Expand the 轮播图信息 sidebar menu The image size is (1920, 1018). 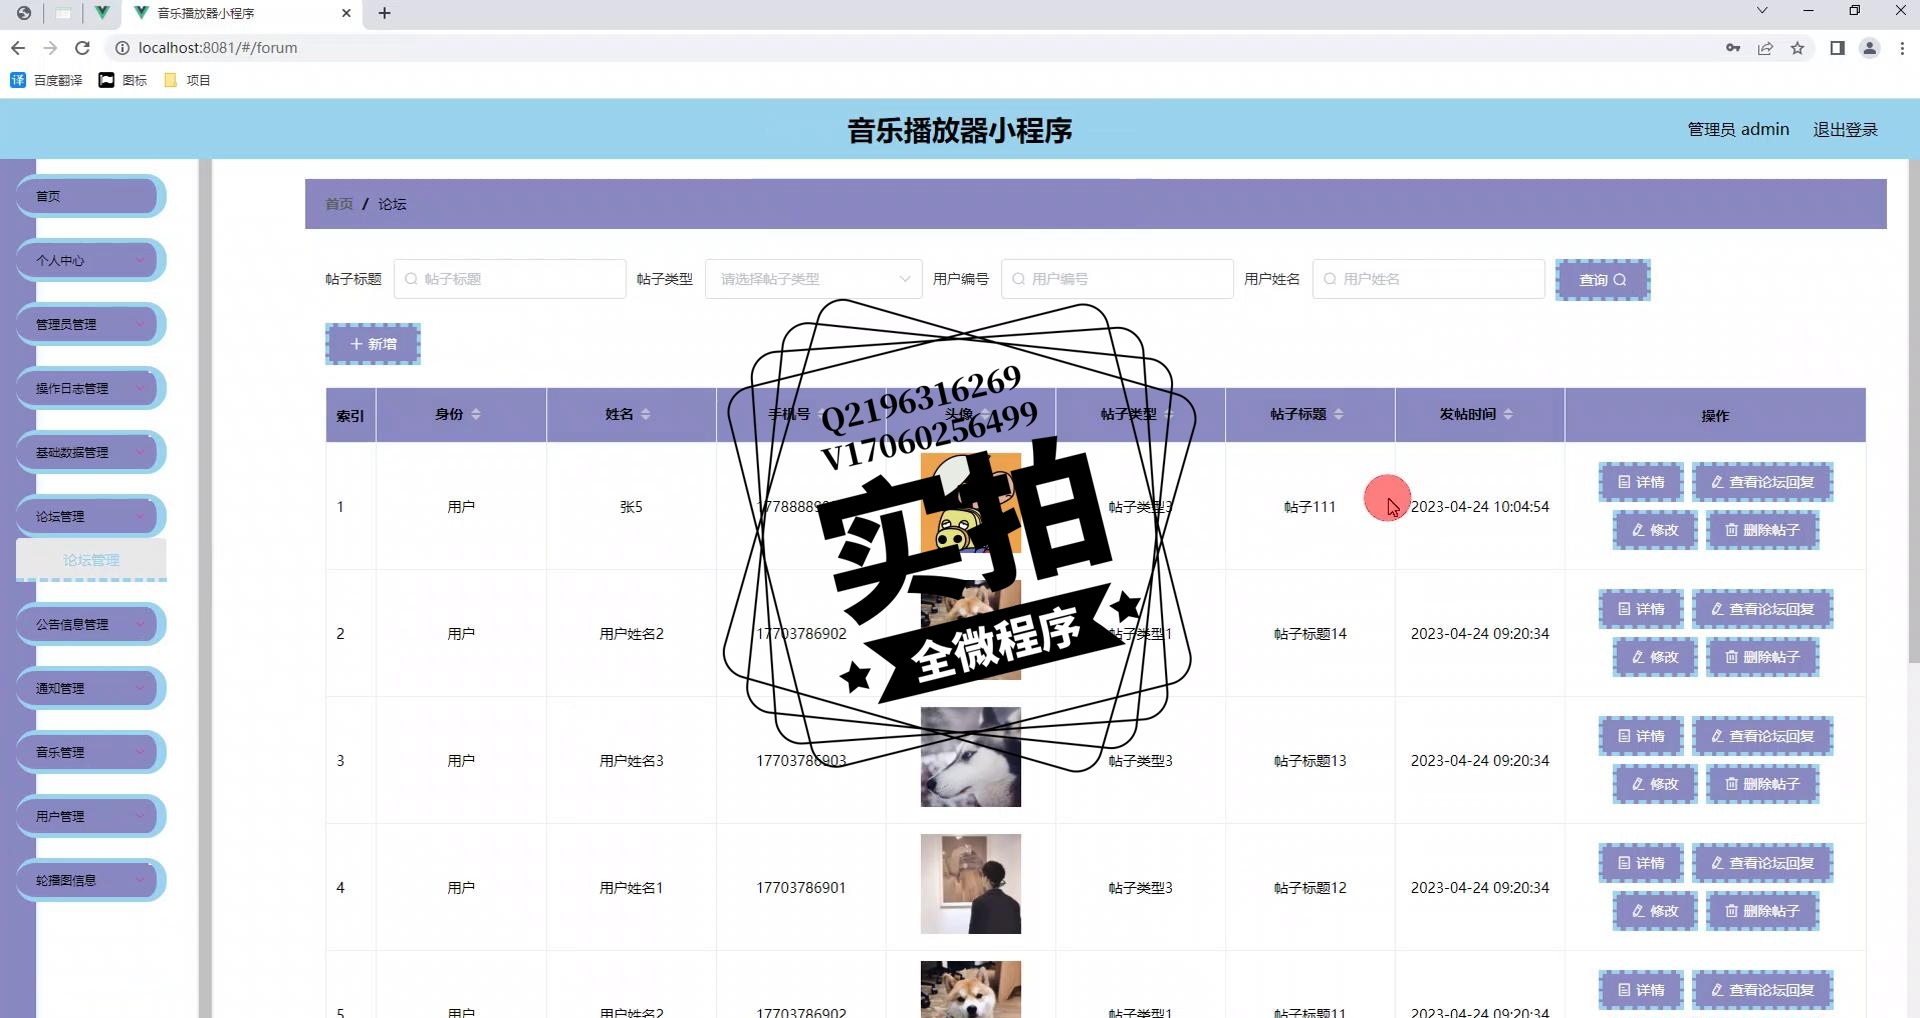(90, 880)
